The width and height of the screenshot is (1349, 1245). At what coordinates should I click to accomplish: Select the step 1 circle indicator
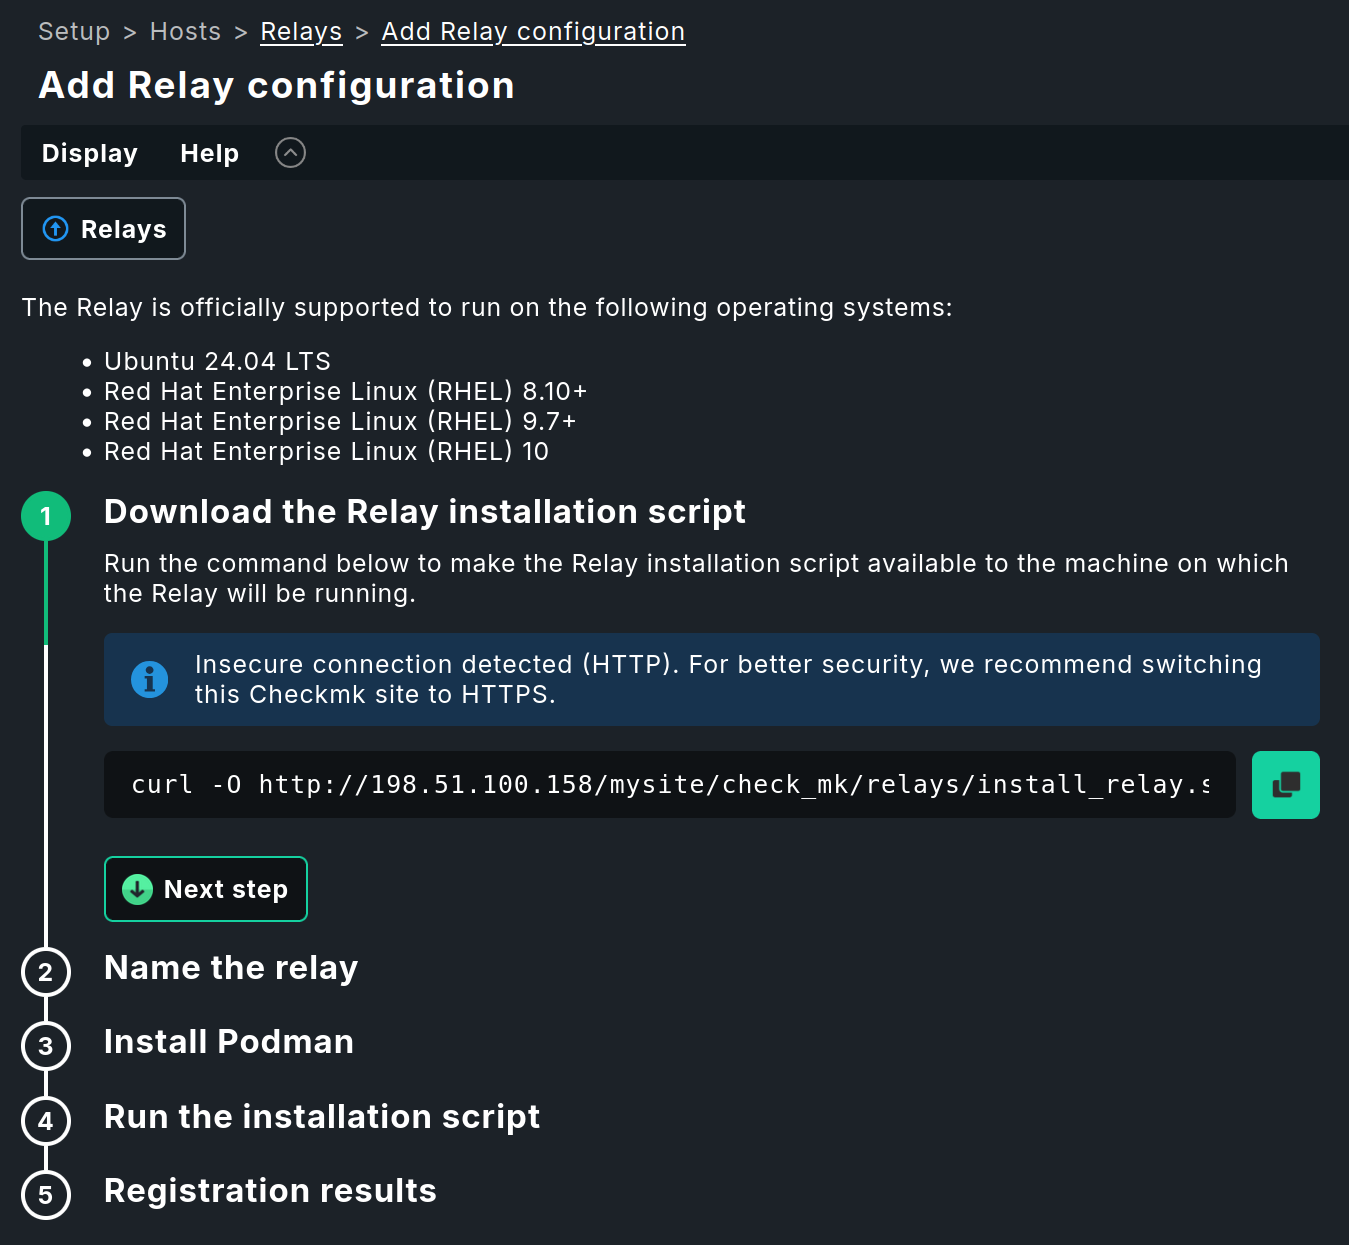[x=45, y=516]
